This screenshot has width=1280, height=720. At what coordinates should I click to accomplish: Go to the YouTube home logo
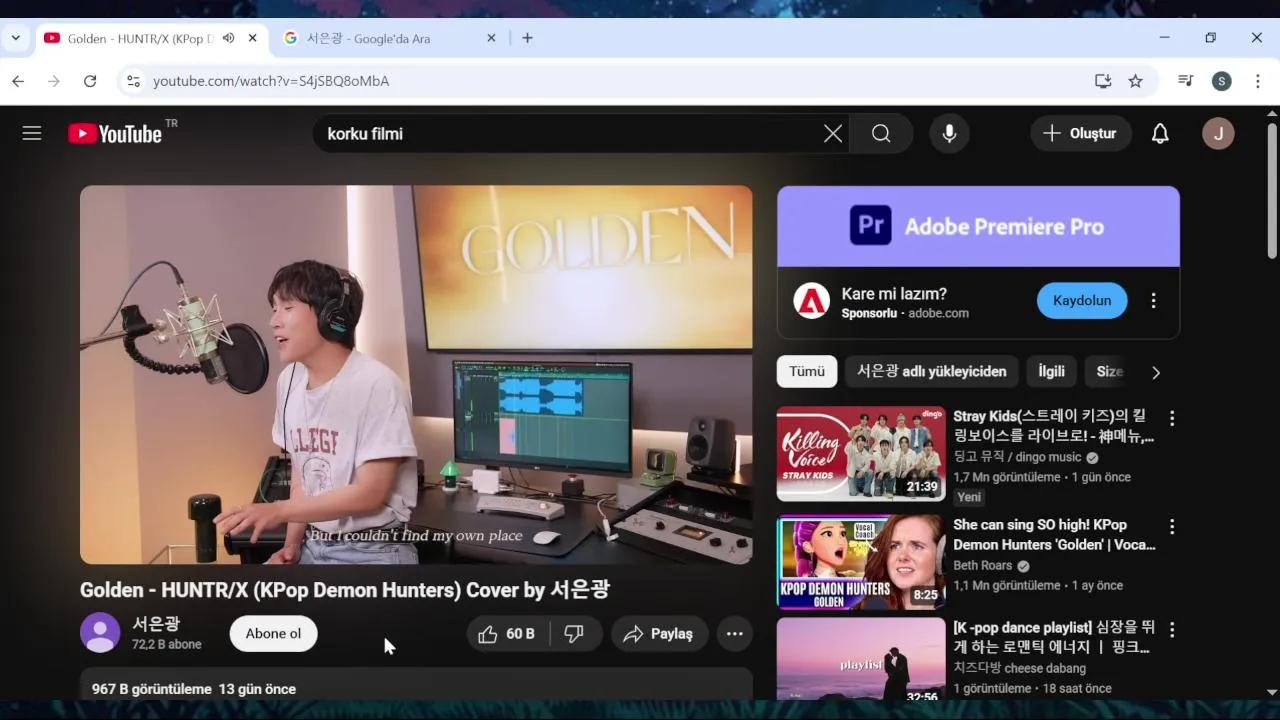(x=115, y=133)
